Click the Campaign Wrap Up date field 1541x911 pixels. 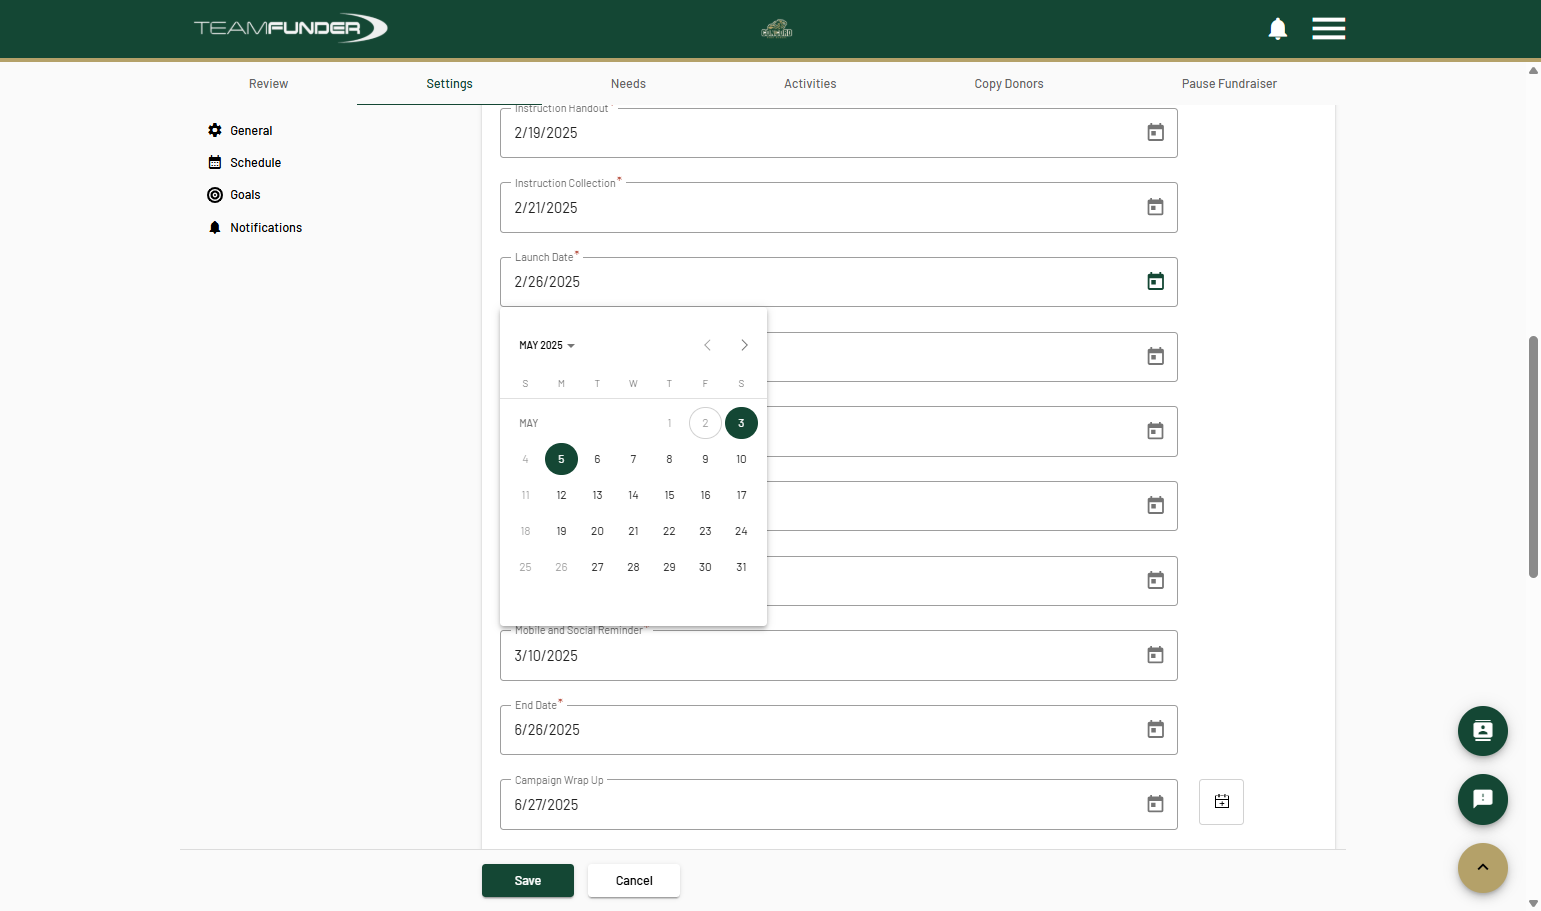[838, 804]
